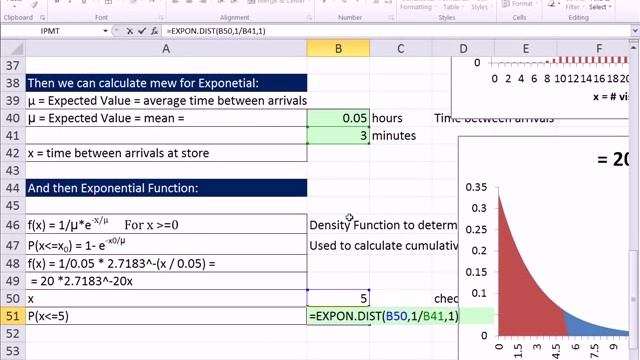The width and height of the screenshot is (640, 360).
Task: Click cell with f(x) = 1/μ*e density formula
Action: (166, 224)
